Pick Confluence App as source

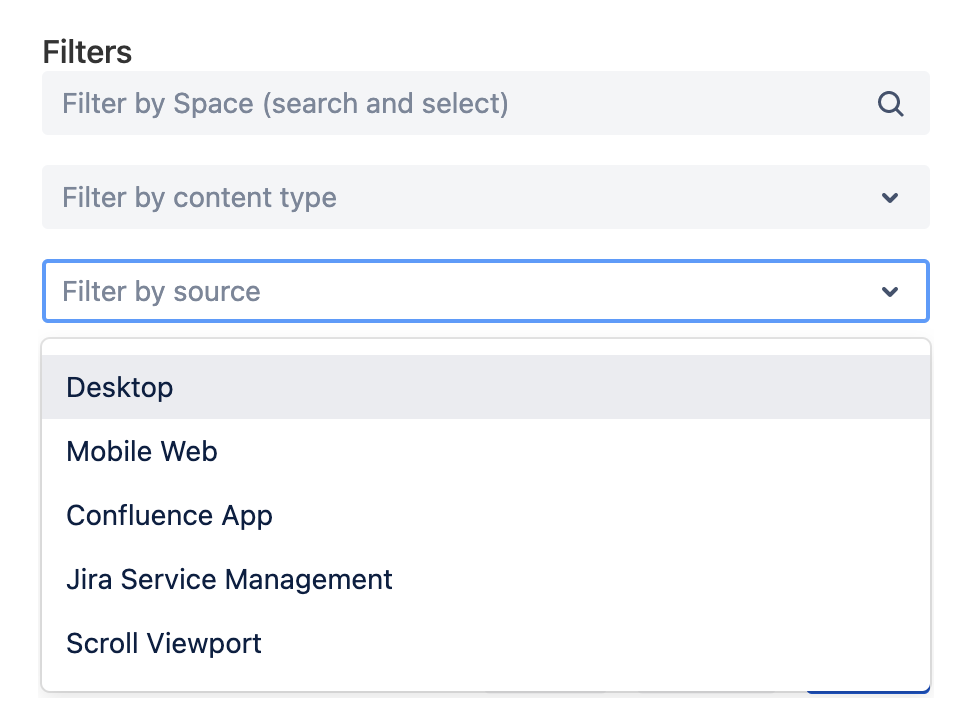[x=169, y=516]
